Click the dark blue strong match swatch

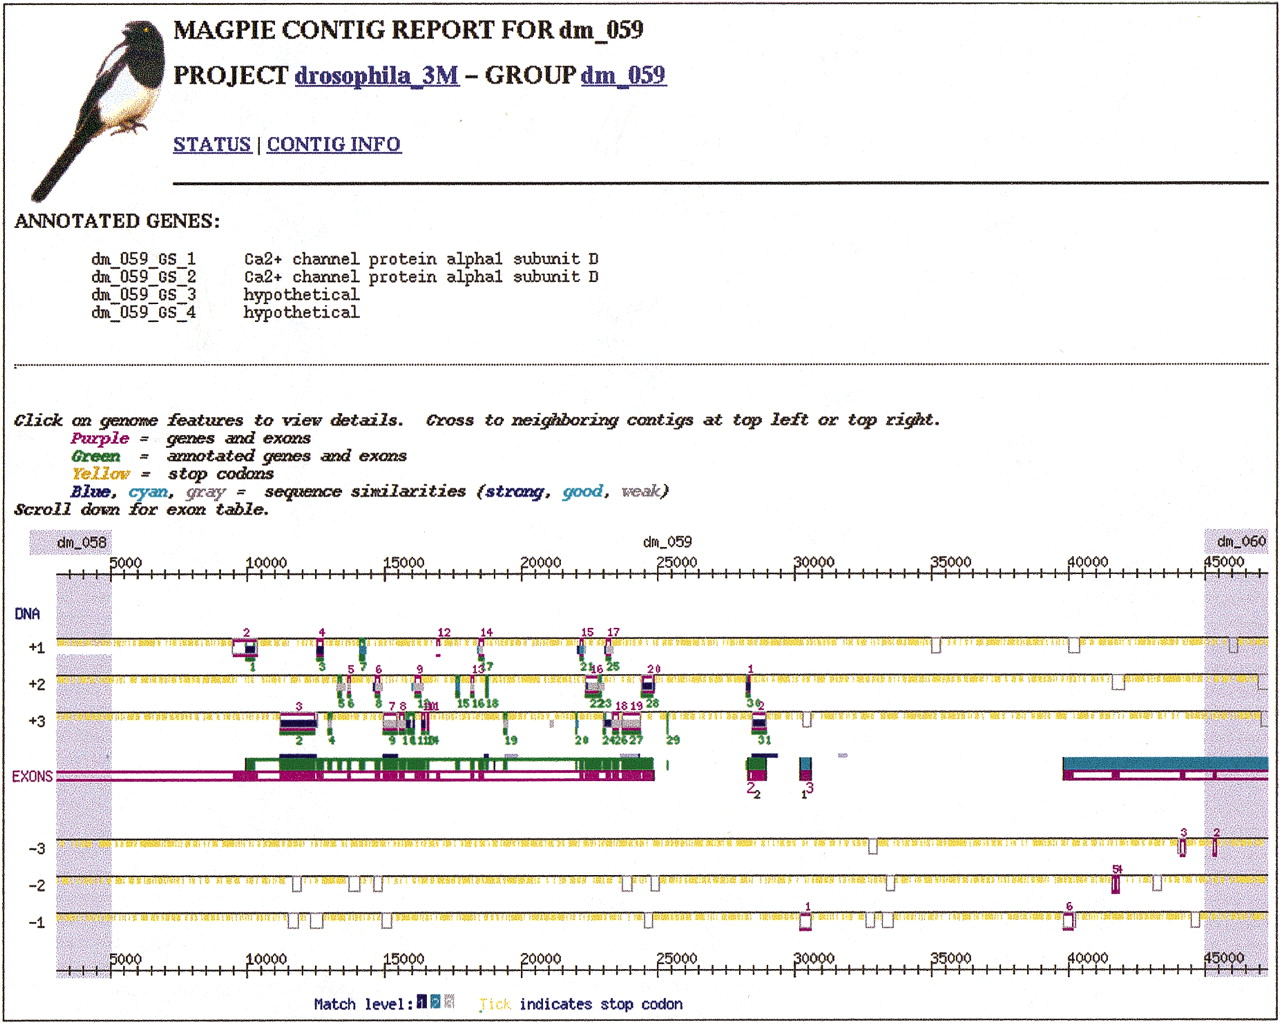(422, 1002)
